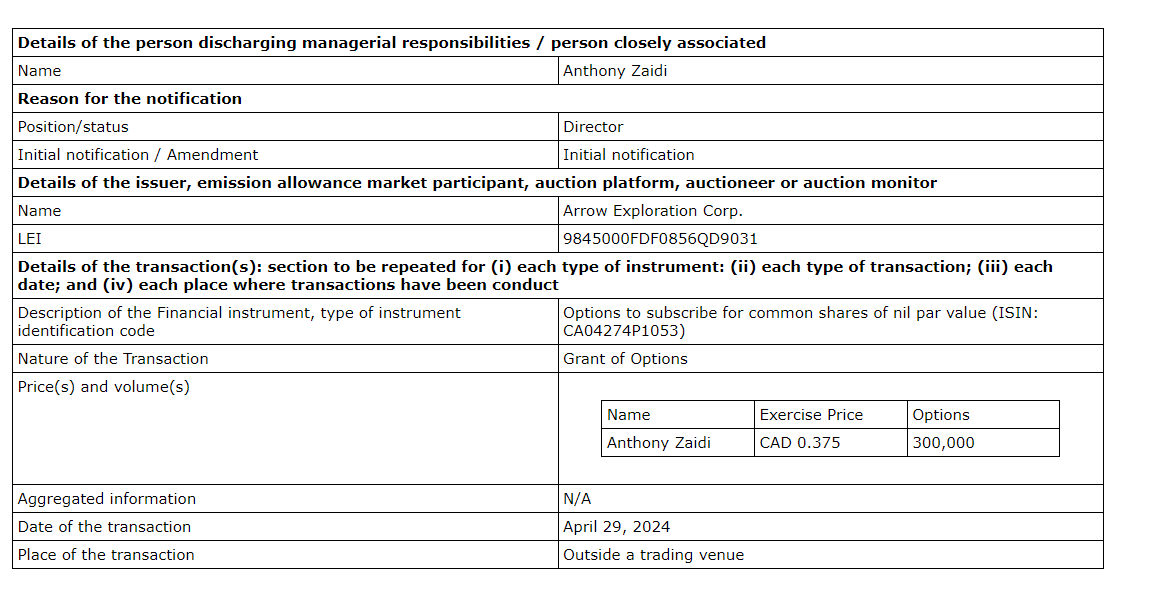Click the Nature of the Transaction label
This screenshot has height=597, width=1149.
tap(113, 359)
